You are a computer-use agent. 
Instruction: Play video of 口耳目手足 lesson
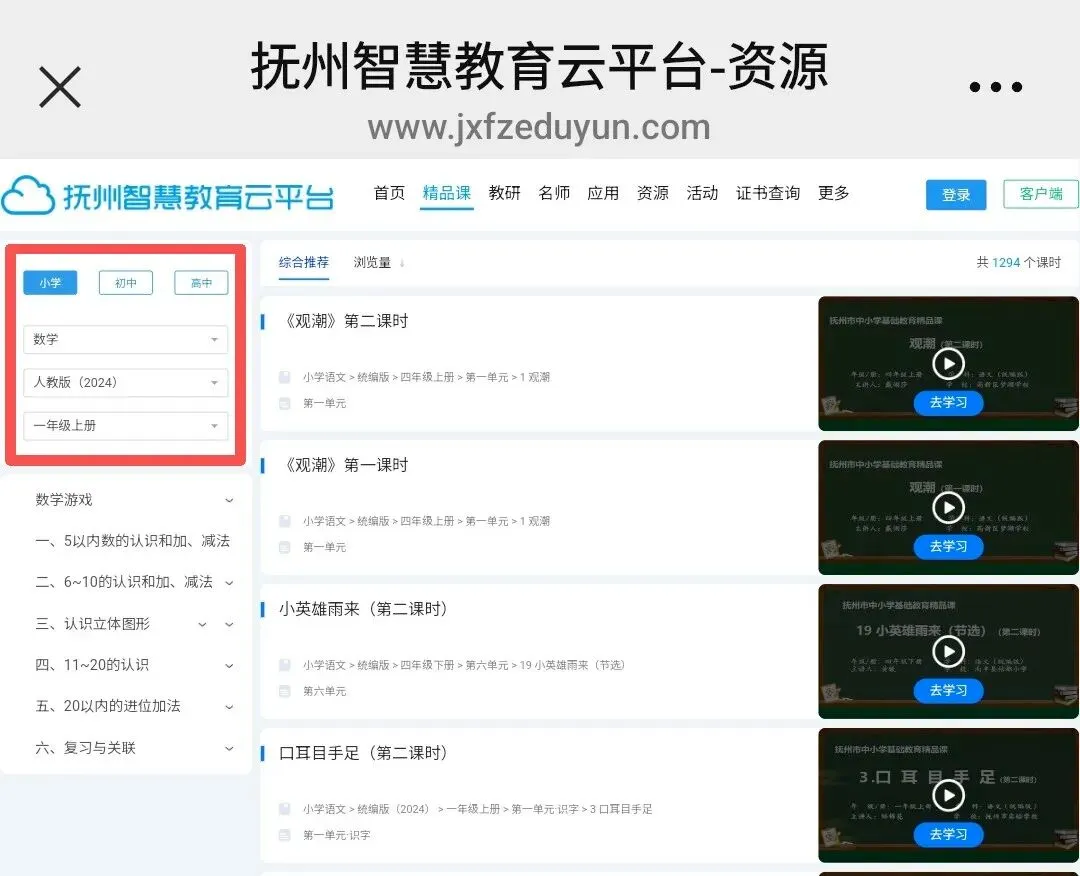tap(948, 795)
